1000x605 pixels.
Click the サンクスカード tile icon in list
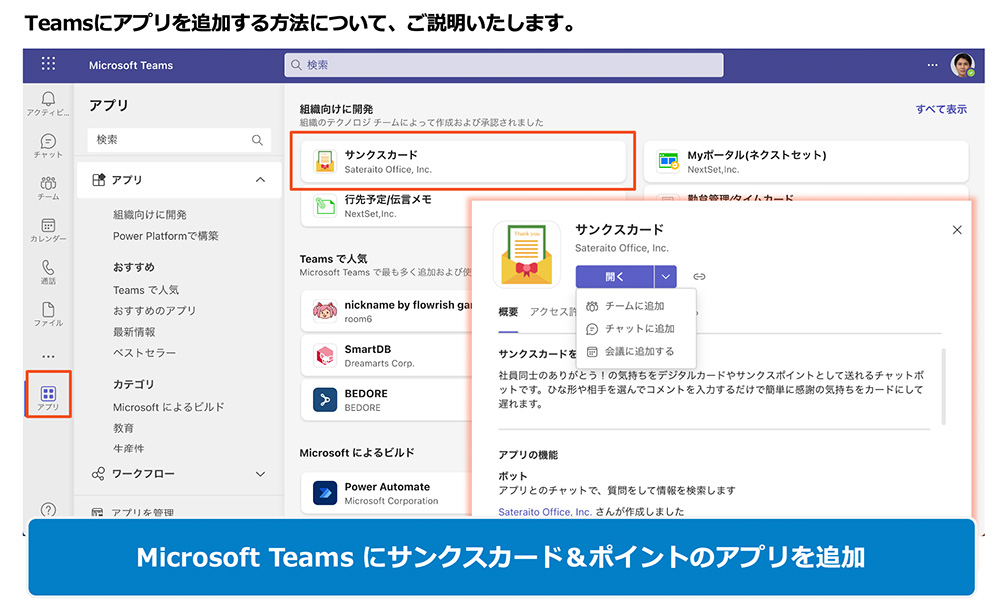click(x=325, y=161)
